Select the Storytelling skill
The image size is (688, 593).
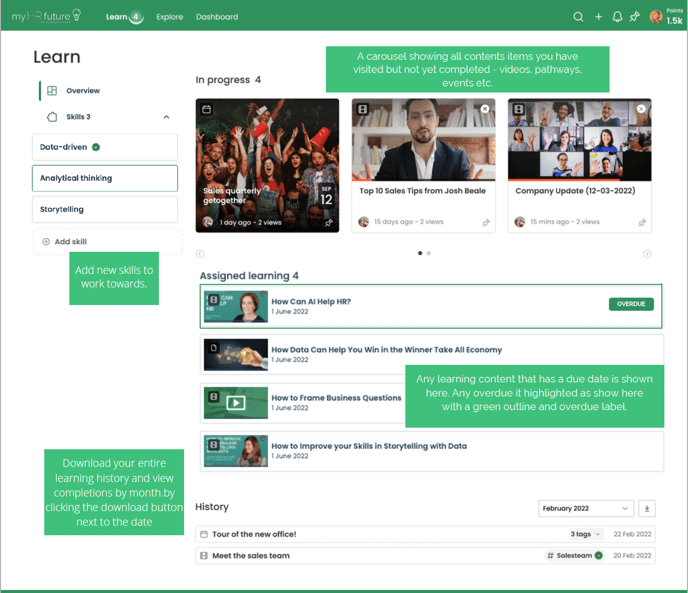pos(105,209)
